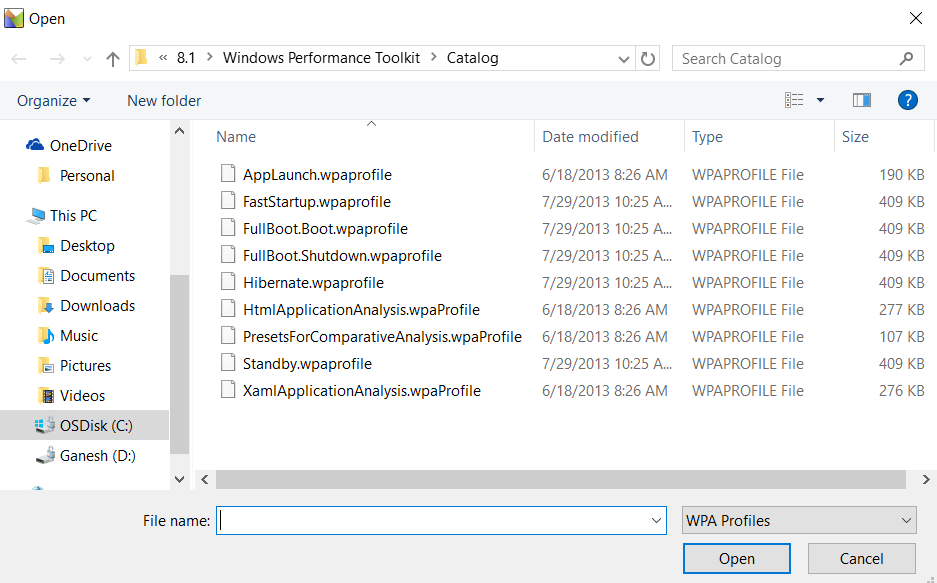This screenshot has width=937, height=583.
Task: Select Standby.wpaprofile file
Action: click(307, 363)
